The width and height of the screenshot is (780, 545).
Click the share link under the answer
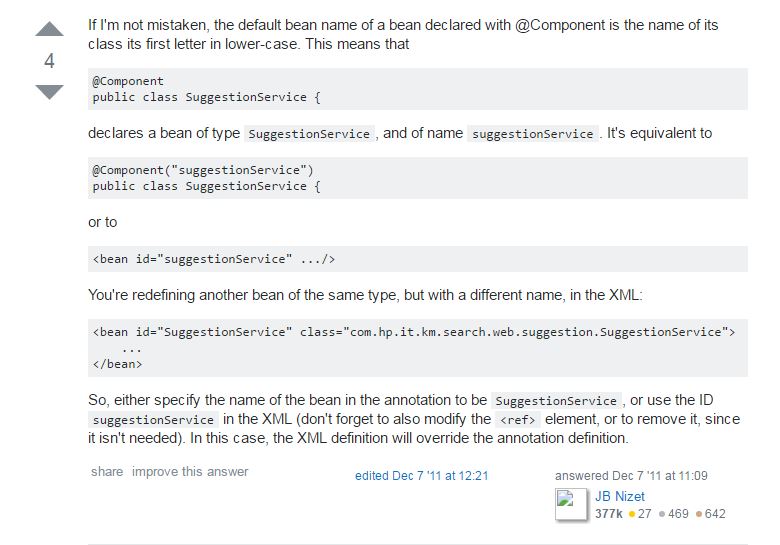[x=107, y=471]
